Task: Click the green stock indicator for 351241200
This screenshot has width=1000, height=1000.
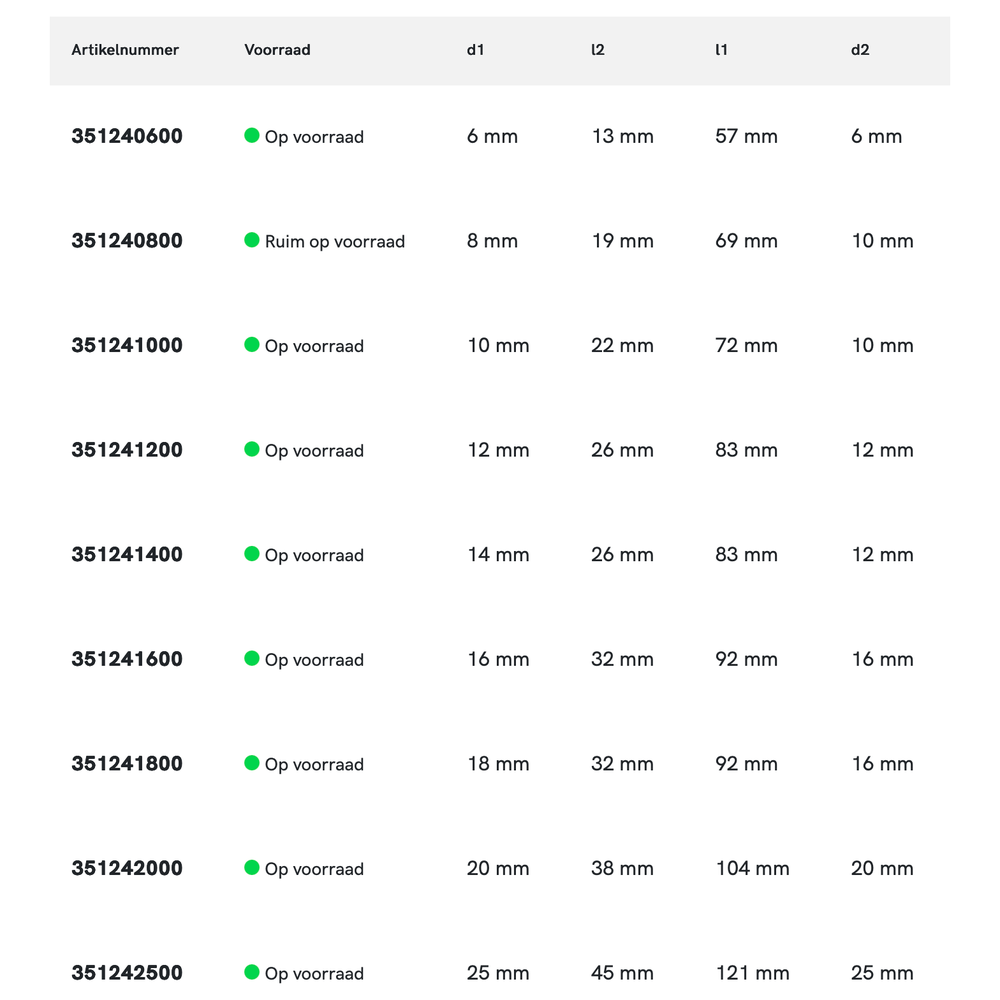Action: pyautogui.click(x=252, y=449)
